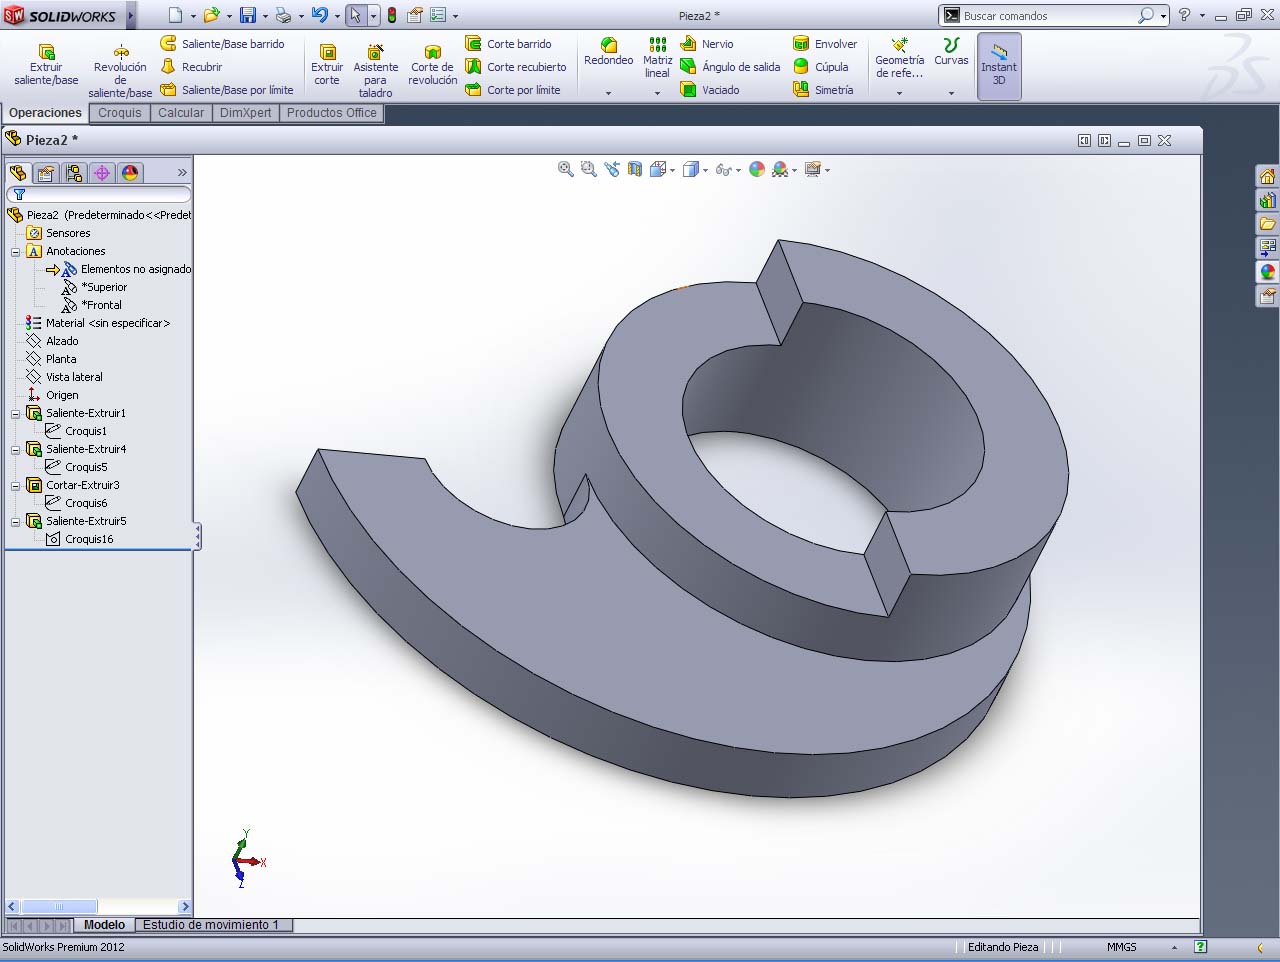Select the Extruir saliente/base tool
This screenshot has width=1280, height=962.
coord(46,65)
